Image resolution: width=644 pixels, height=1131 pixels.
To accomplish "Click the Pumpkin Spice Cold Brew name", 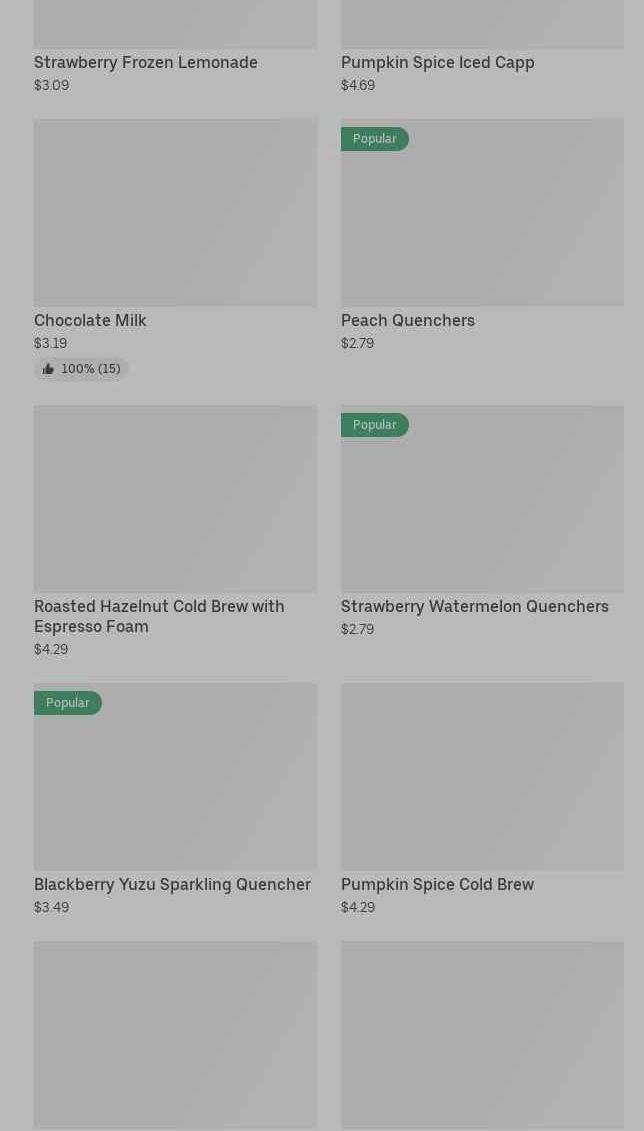I will pyautogui.click(x=437, y=884).
